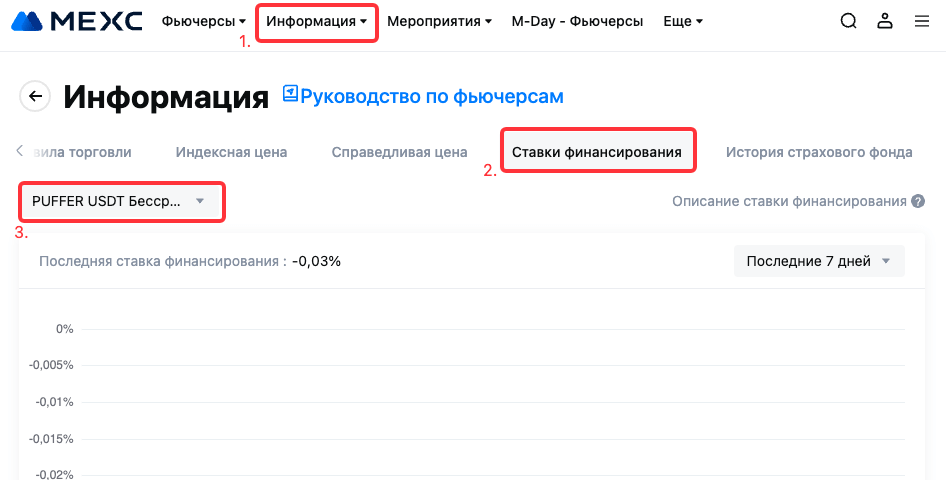Click the MEXC logo
Image resolution: width=946 pixels, height=480 pixels.
(75, 21)
